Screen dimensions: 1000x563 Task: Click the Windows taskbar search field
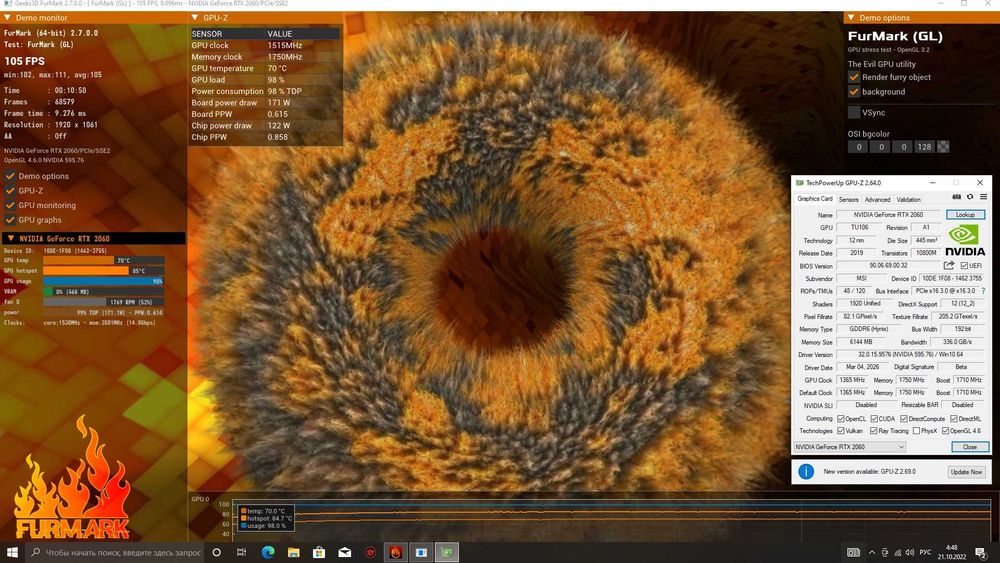[x=115, y=552]
